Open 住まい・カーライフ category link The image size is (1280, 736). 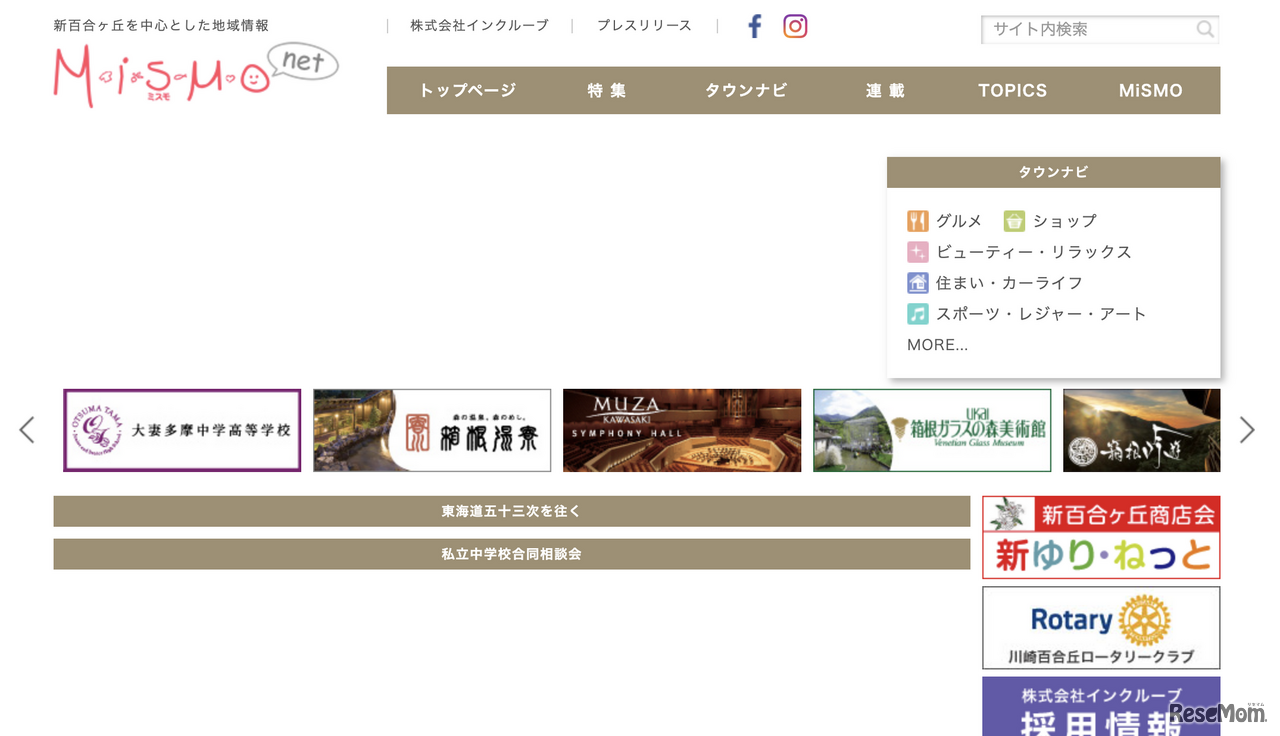click(1010, 283)
